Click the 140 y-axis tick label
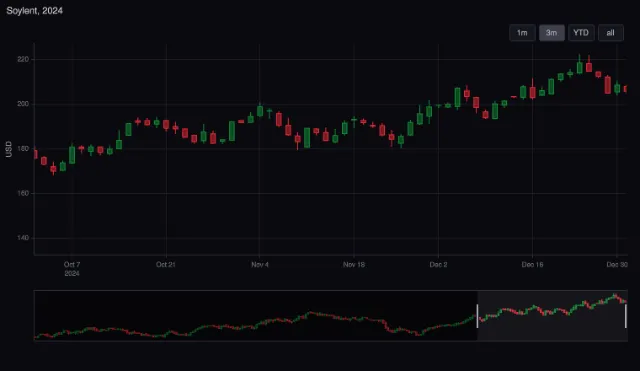Image resolution: width=640 pixels, height=371 pixels. coord(23,238)
